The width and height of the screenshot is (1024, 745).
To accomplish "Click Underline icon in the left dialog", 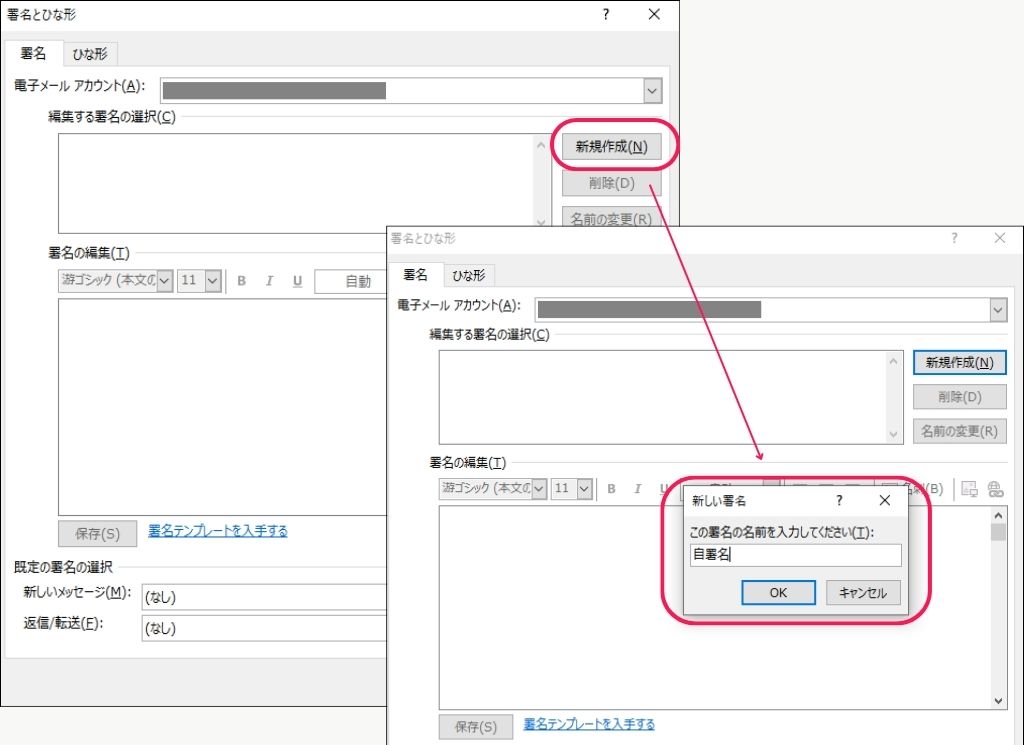I will coord(297,281).
